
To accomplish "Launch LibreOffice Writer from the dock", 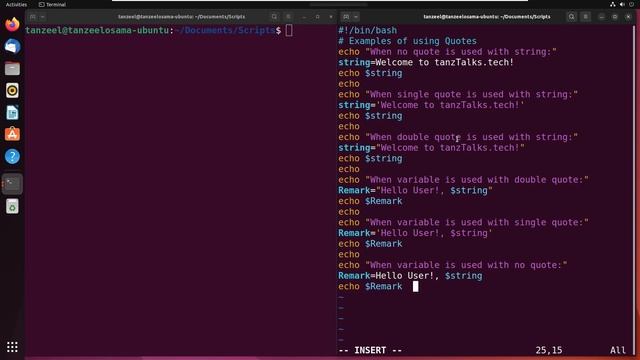I will click(12, 112).
